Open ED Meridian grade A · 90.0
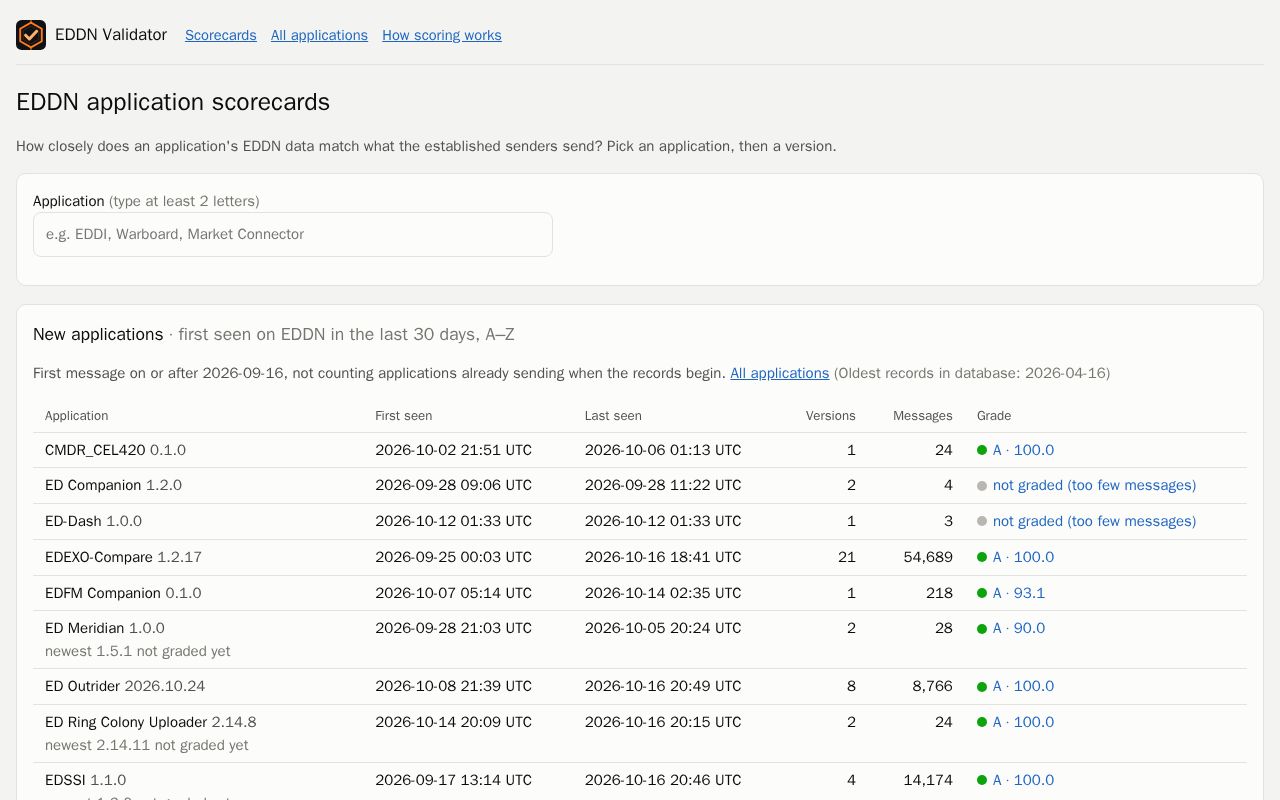 [1019, 628]
